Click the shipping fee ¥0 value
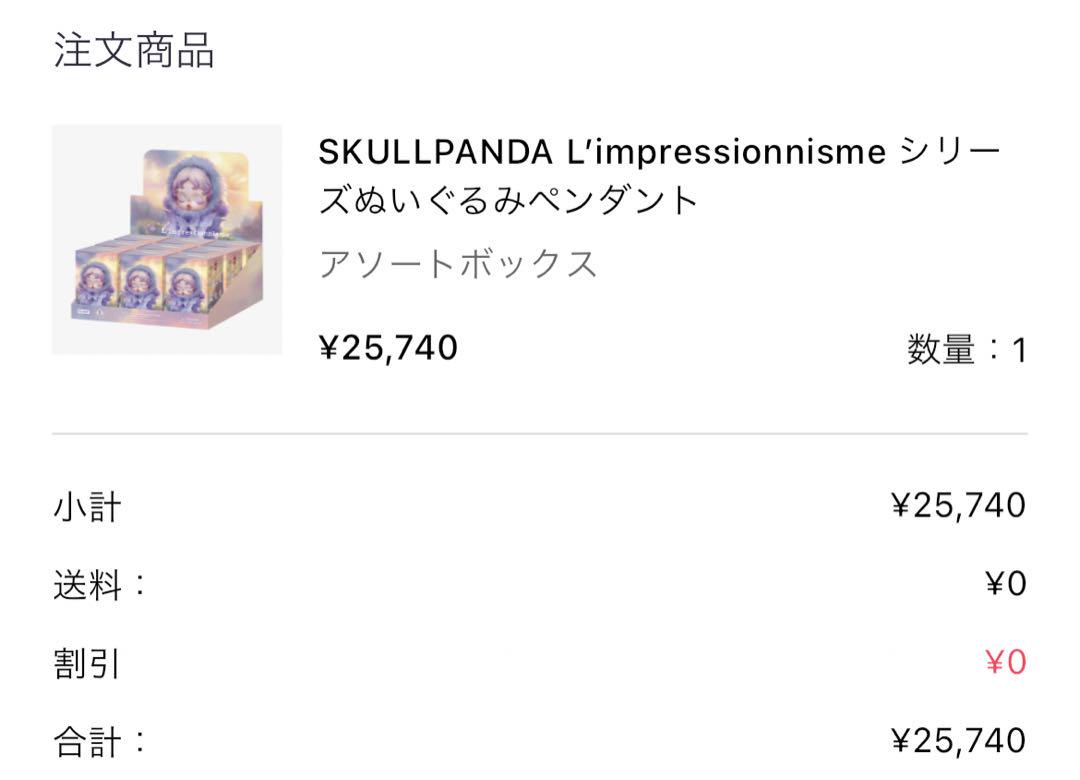1080x780 pixels. point(1006,584)
